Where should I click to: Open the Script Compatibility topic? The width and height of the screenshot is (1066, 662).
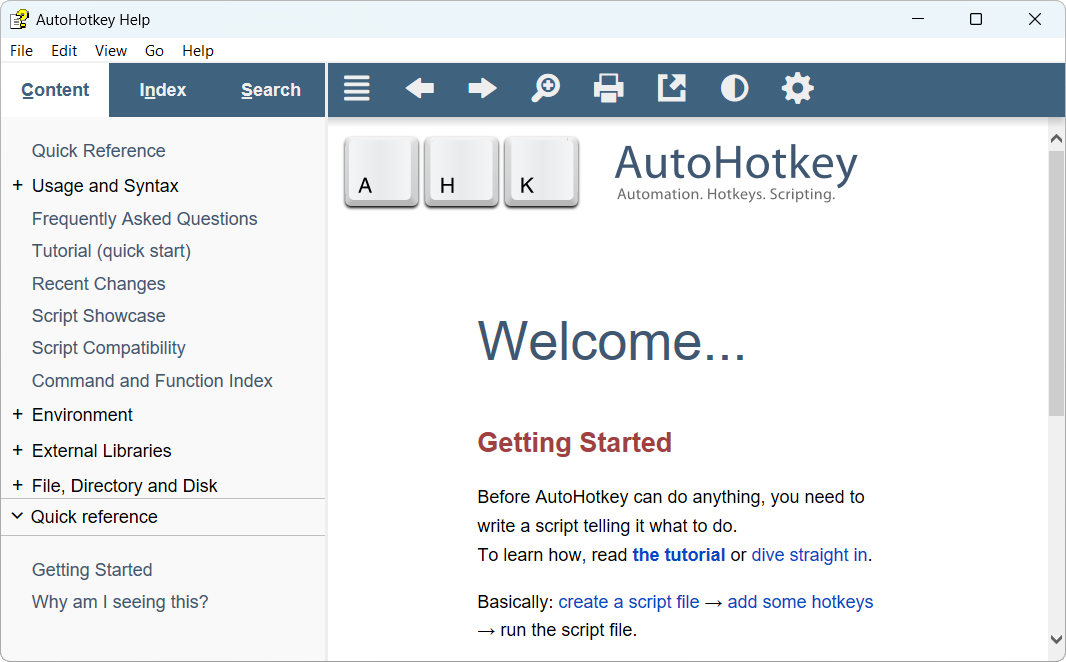[x=109, y=348]
